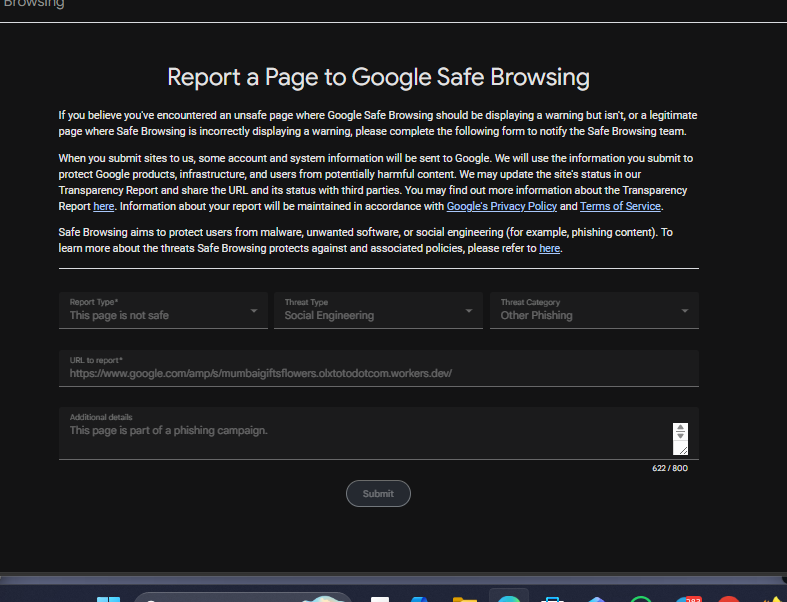
Task: Focus the URL to report field
Action: click(x=378, y=369)
